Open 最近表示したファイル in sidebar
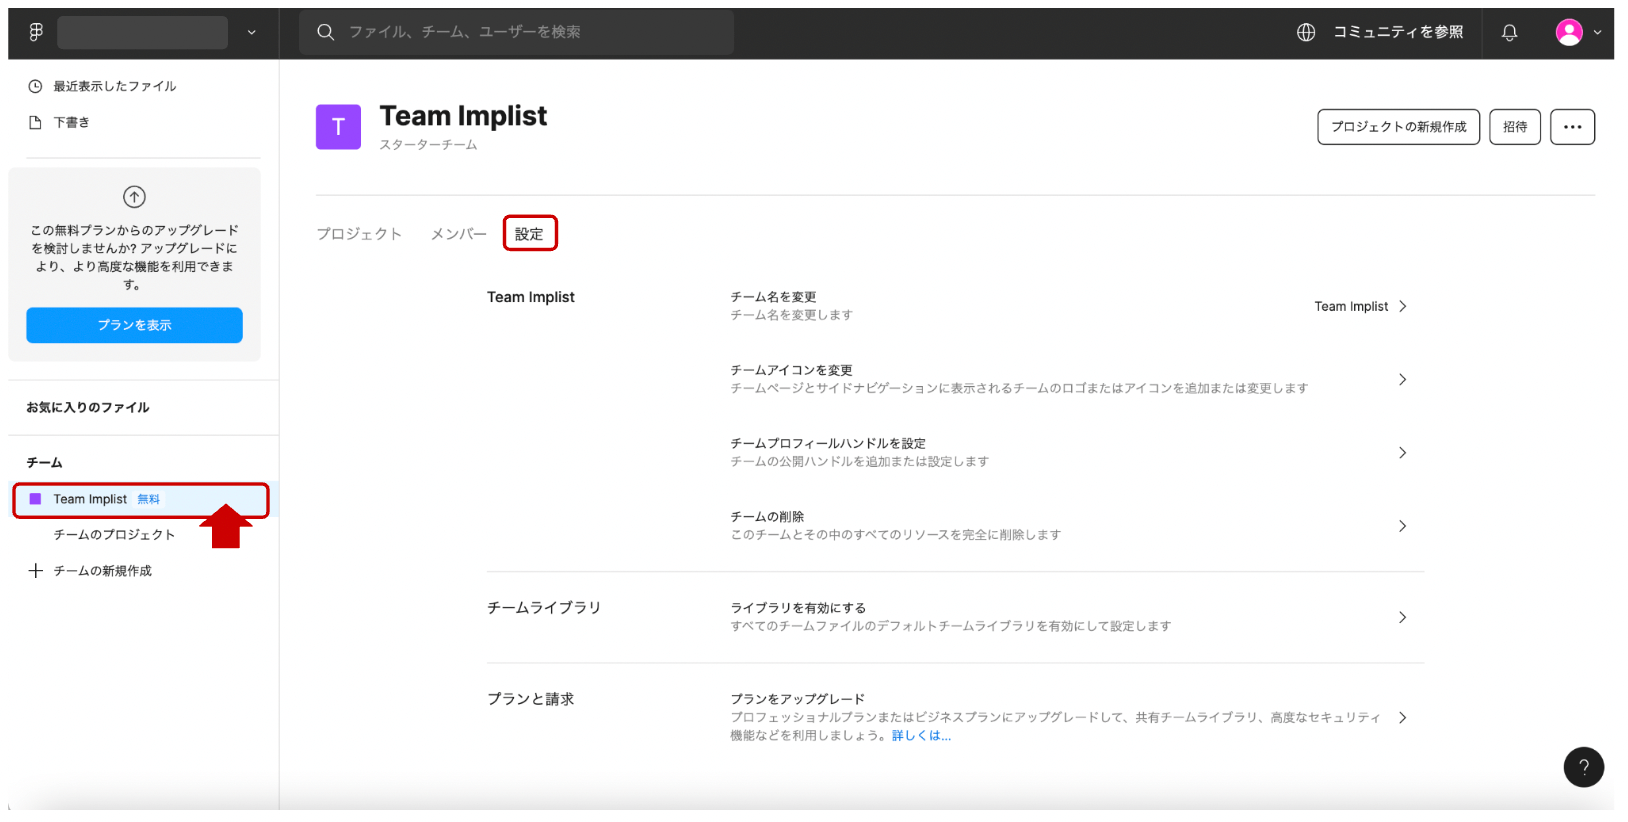The width and height of the screenshot is (1628, 822). coord(115,86)
